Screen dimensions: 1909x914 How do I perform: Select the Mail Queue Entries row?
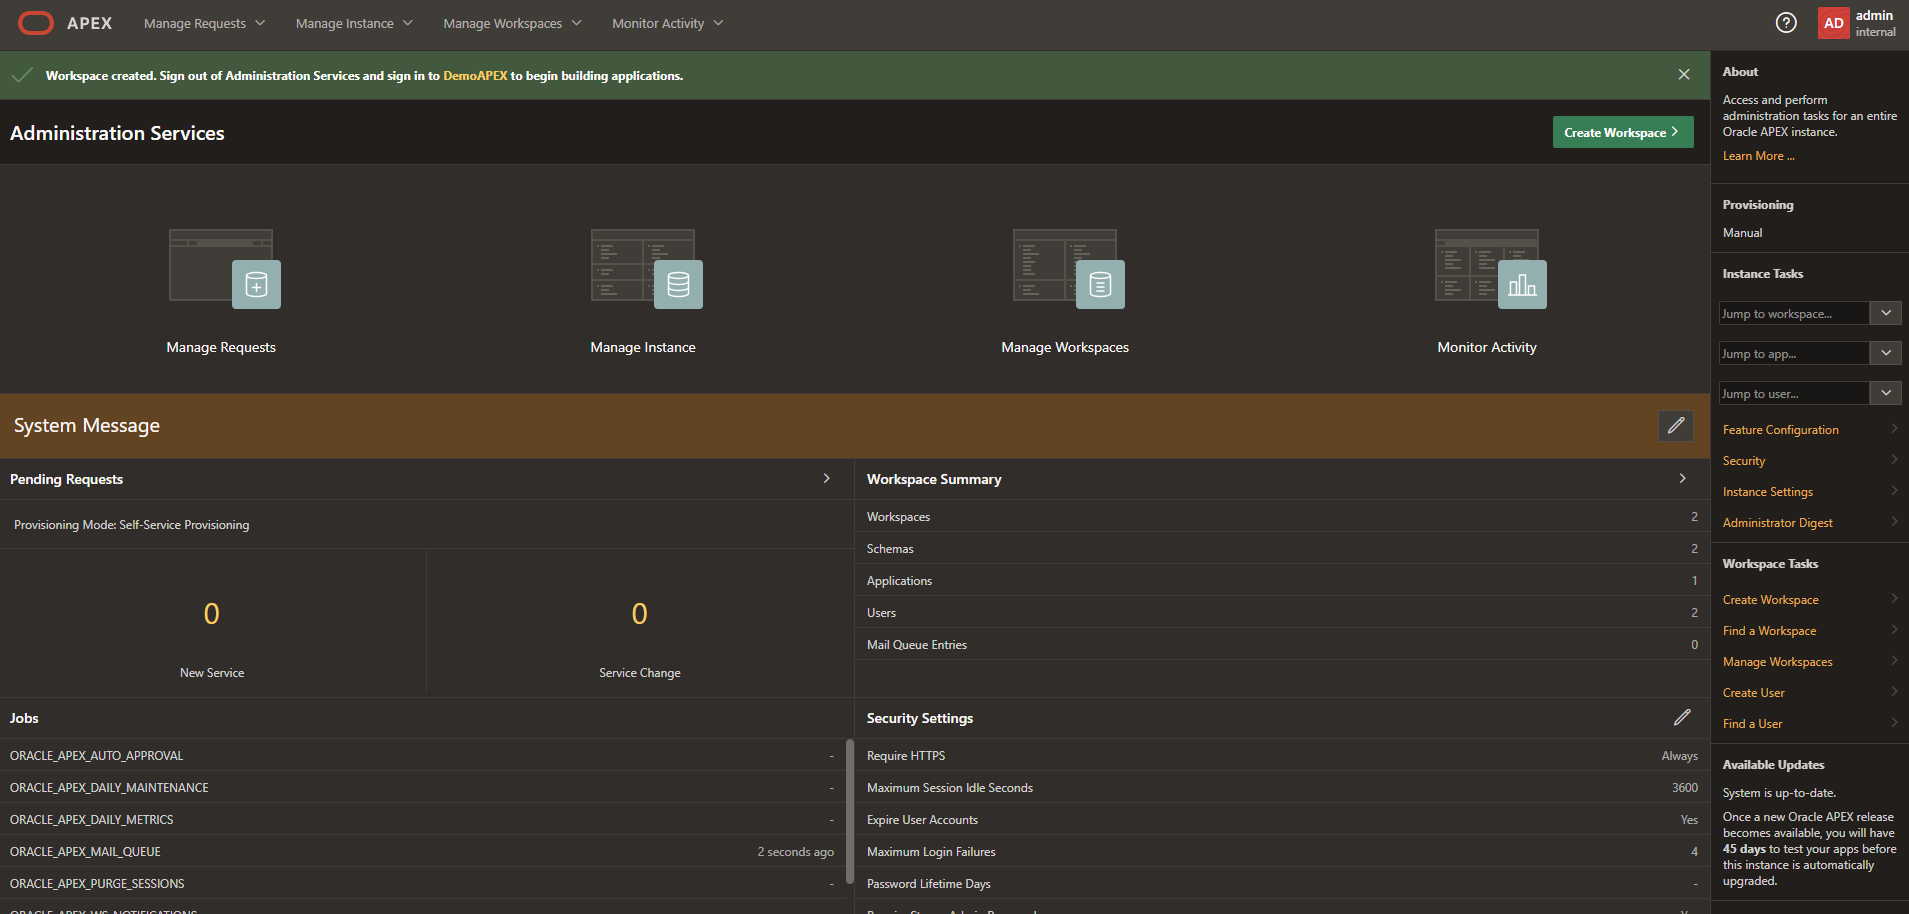1282,645
